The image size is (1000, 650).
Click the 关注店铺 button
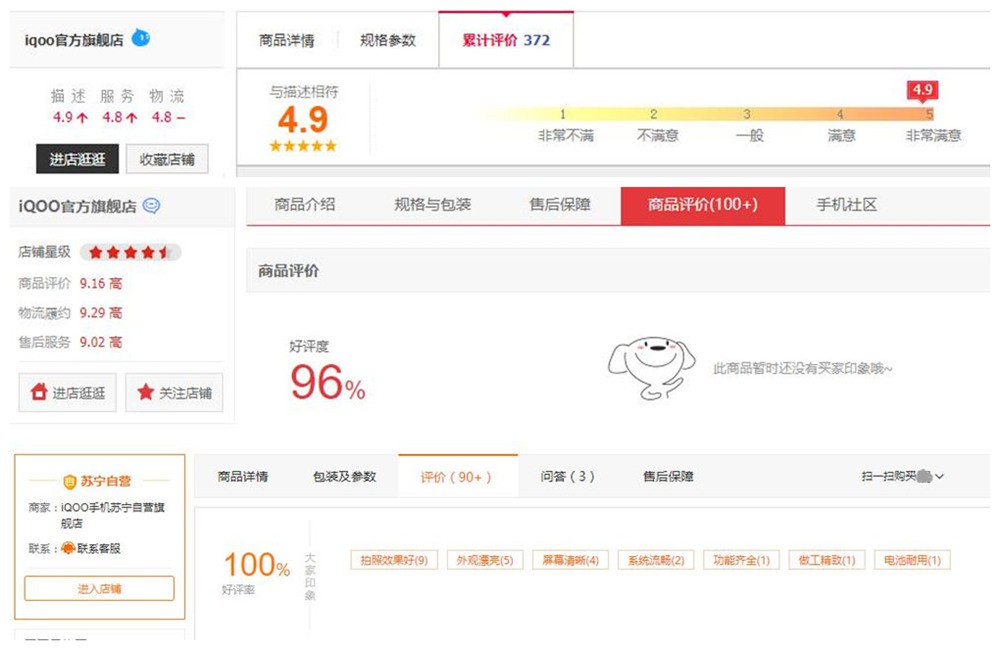[x=174, y=392]
